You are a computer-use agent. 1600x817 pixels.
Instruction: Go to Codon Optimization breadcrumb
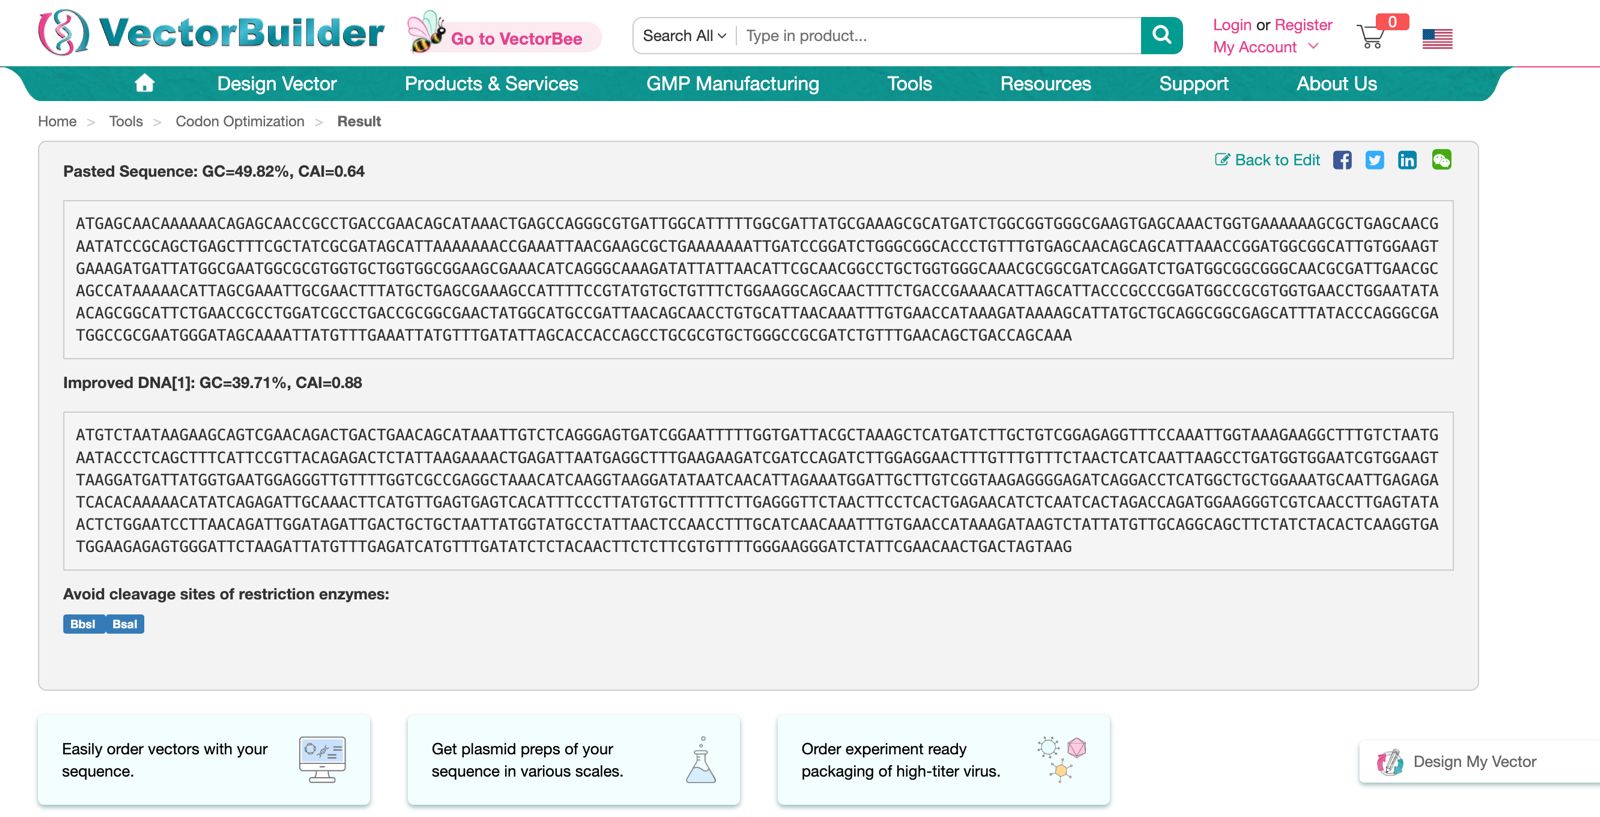(x=240, y=121)
